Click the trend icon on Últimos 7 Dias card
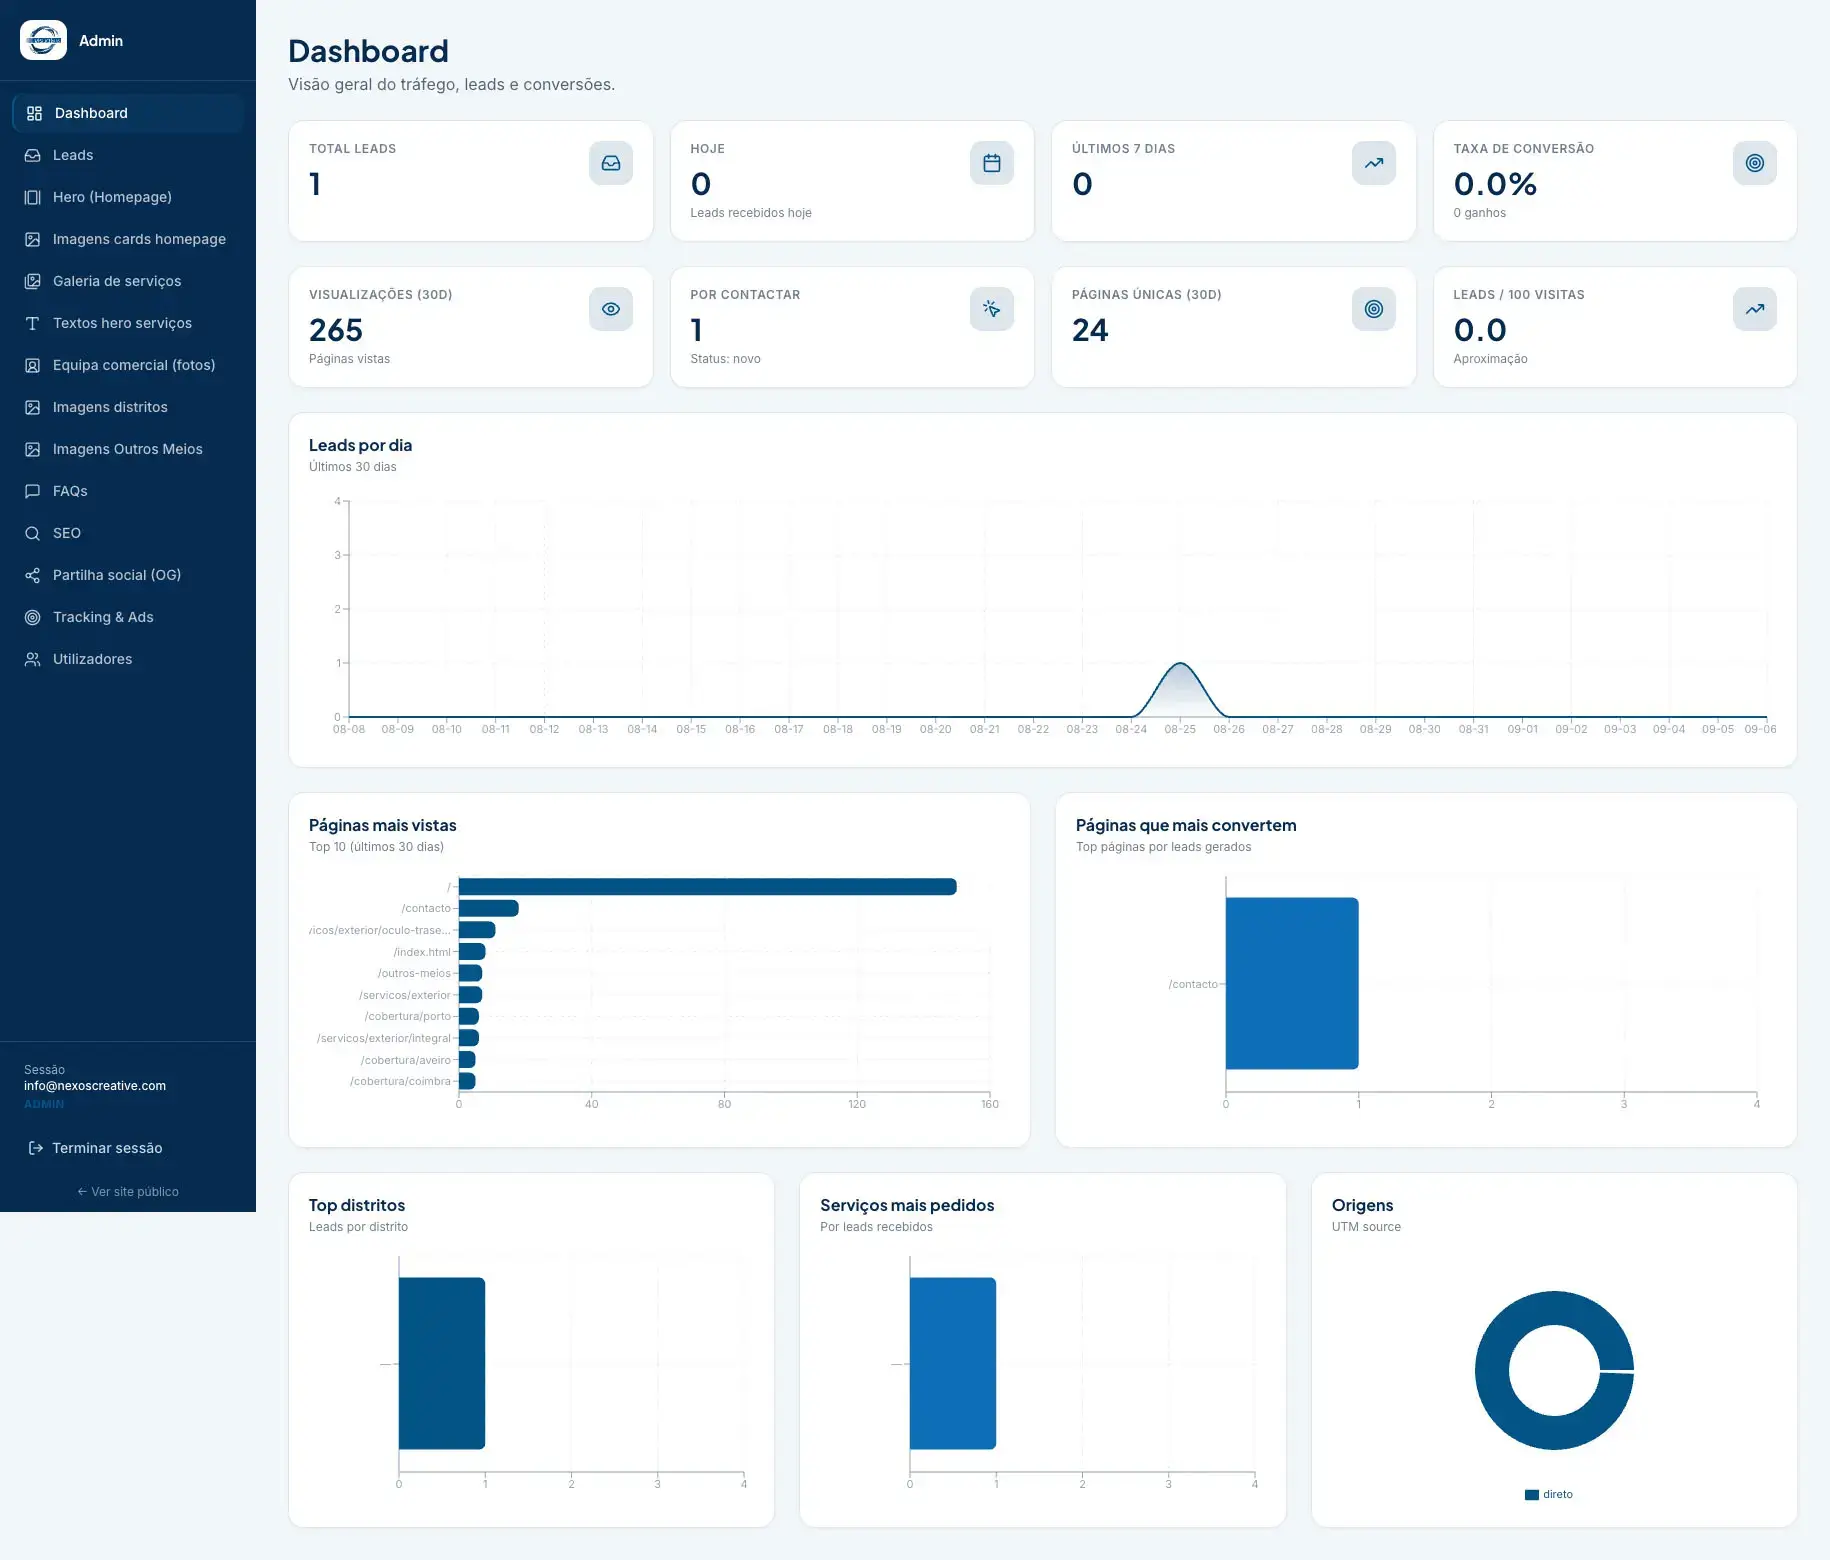Screen dimensions: 1830x1560 click(x=1374, y=163)
